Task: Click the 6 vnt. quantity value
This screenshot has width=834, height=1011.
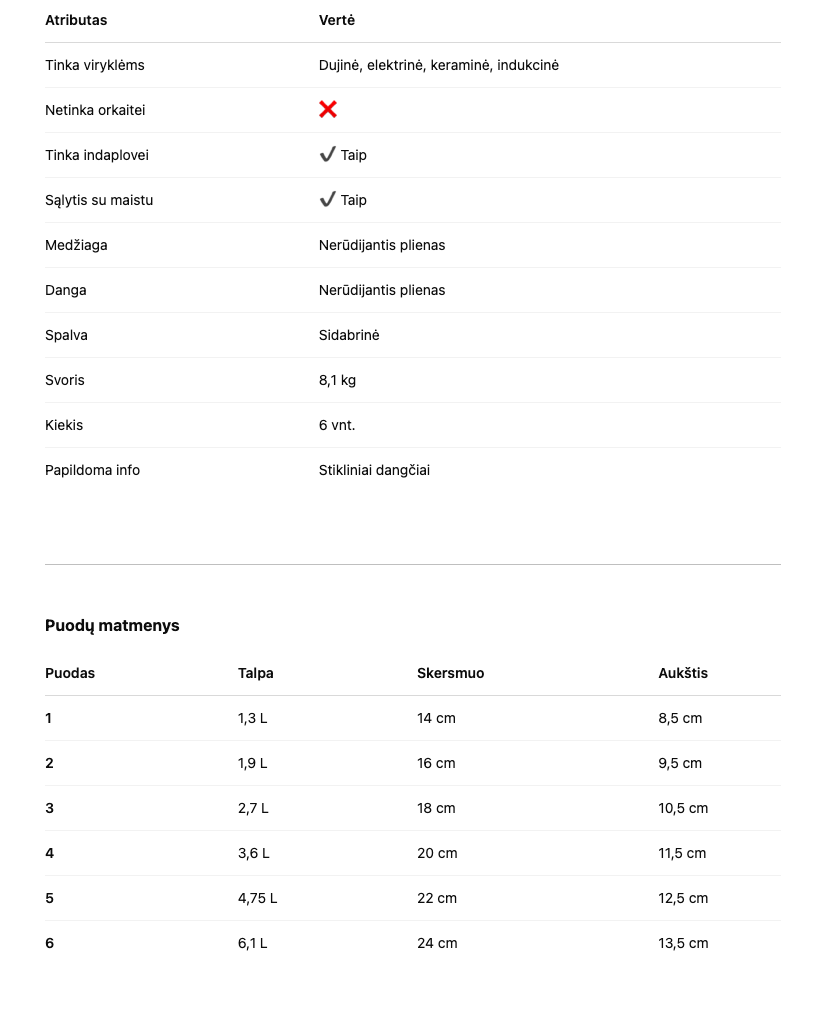Action: tap(337, 425)
